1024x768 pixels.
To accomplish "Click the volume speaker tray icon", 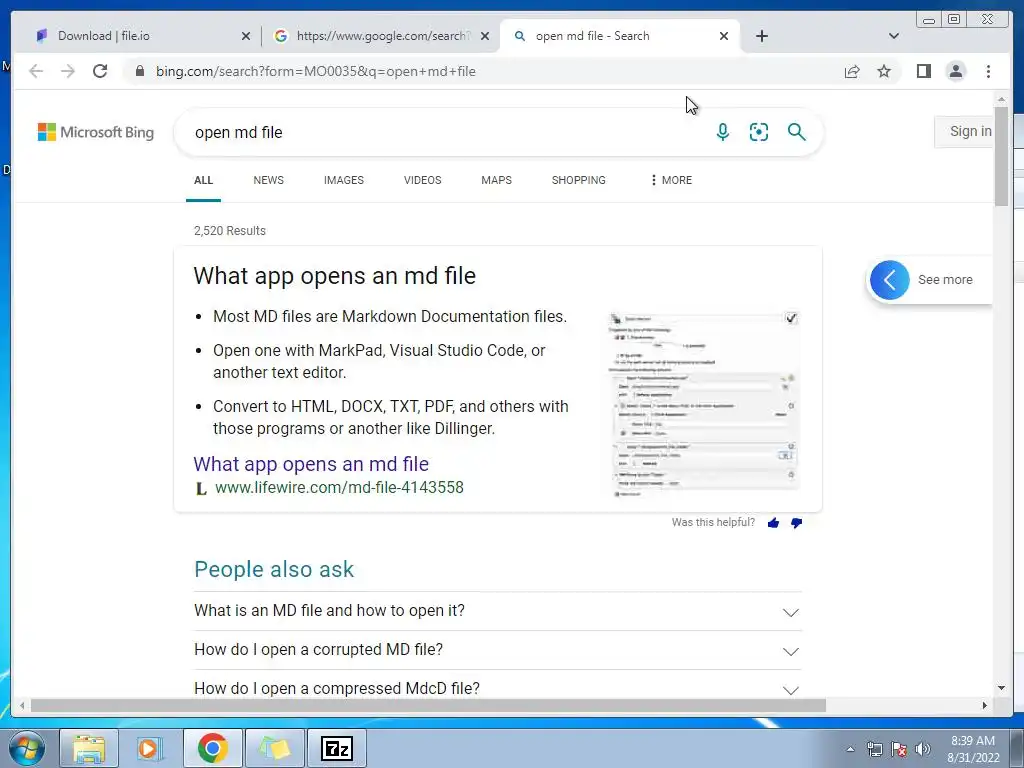I will click(923, 749).
